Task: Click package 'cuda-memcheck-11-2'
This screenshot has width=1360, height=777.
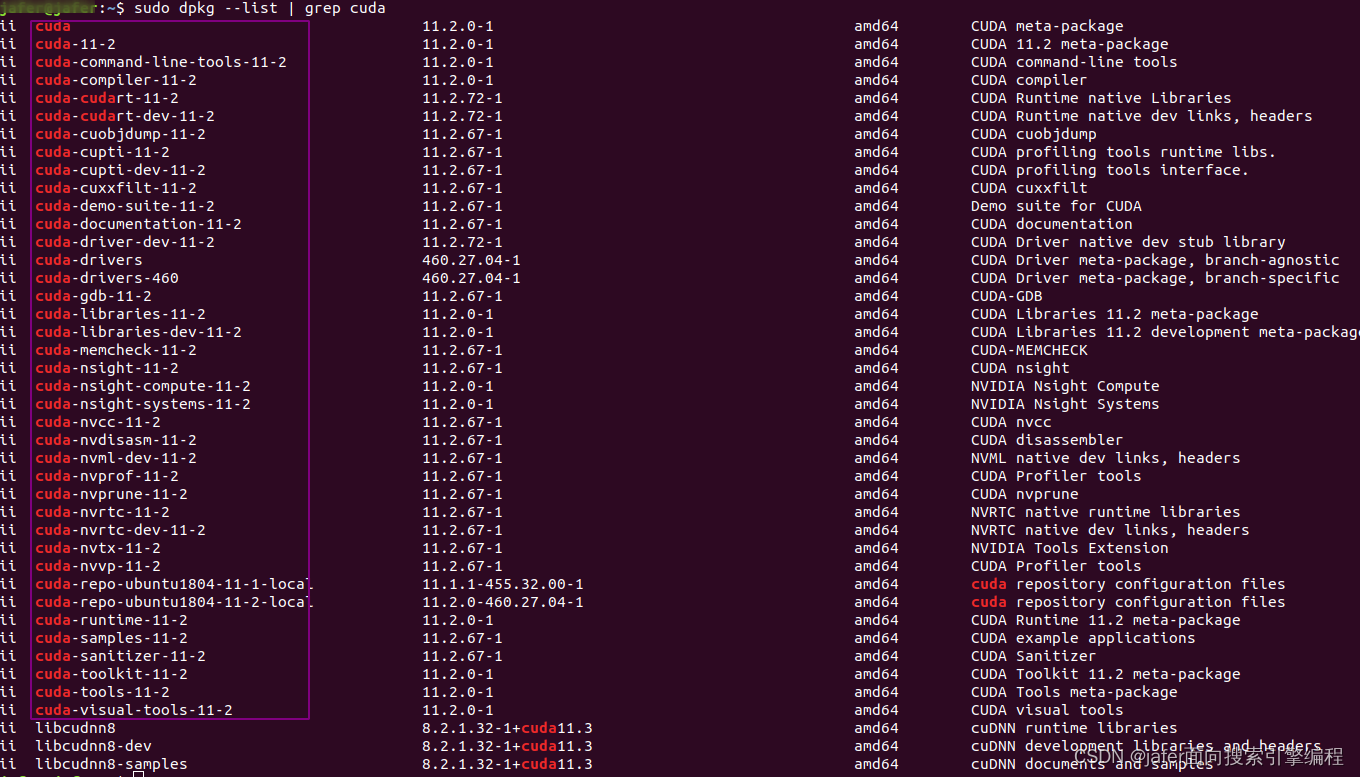Action: click(x=116, y=350)
